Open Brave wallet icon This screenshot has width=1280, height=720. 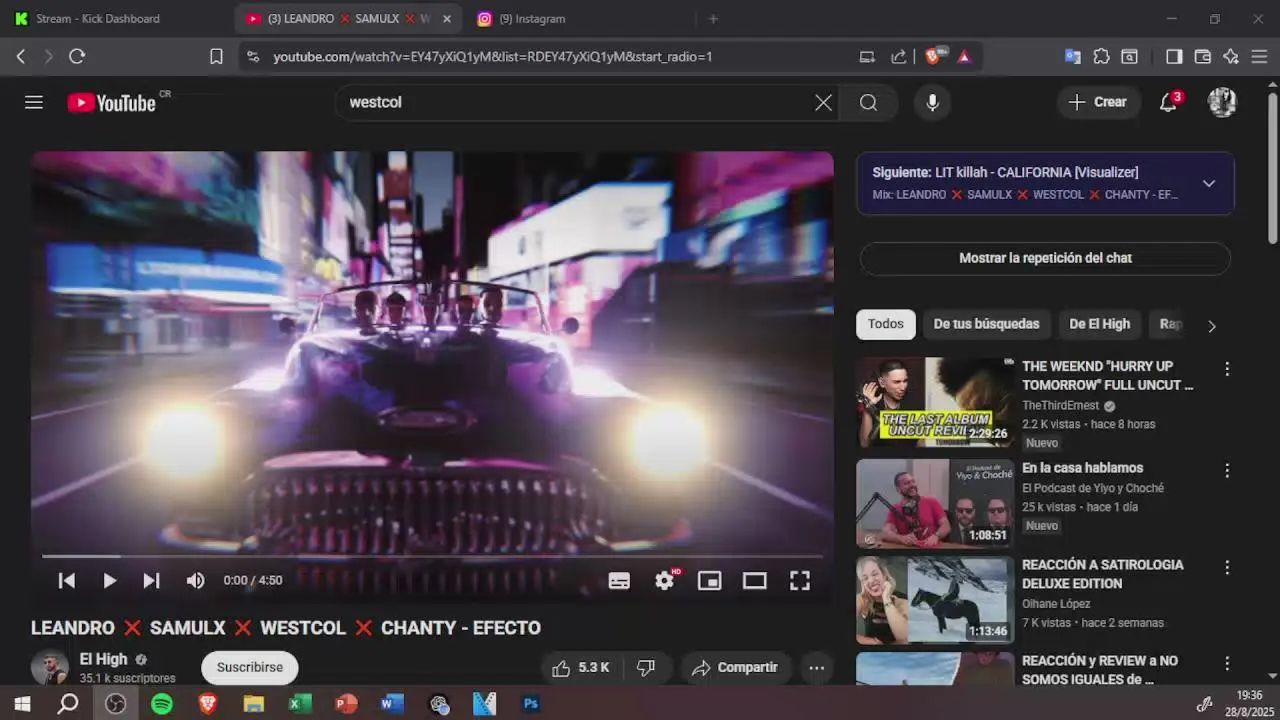tap(1203, 57)
